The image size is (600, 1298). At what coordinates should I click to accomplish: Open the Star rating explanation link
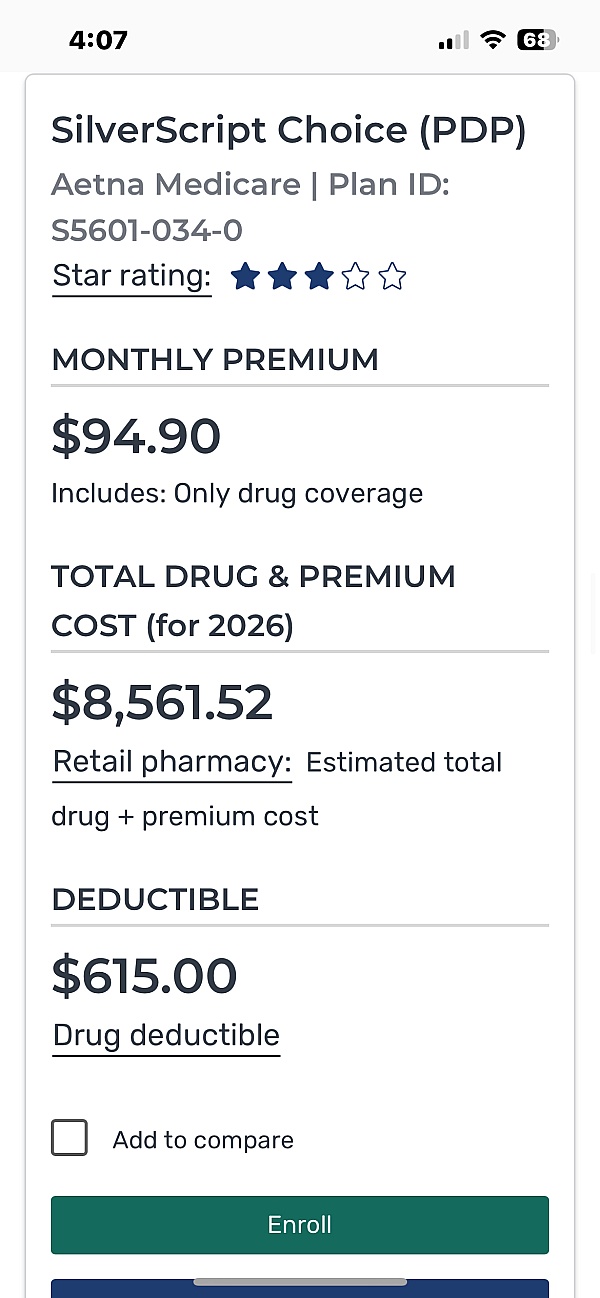coord(132,276)
